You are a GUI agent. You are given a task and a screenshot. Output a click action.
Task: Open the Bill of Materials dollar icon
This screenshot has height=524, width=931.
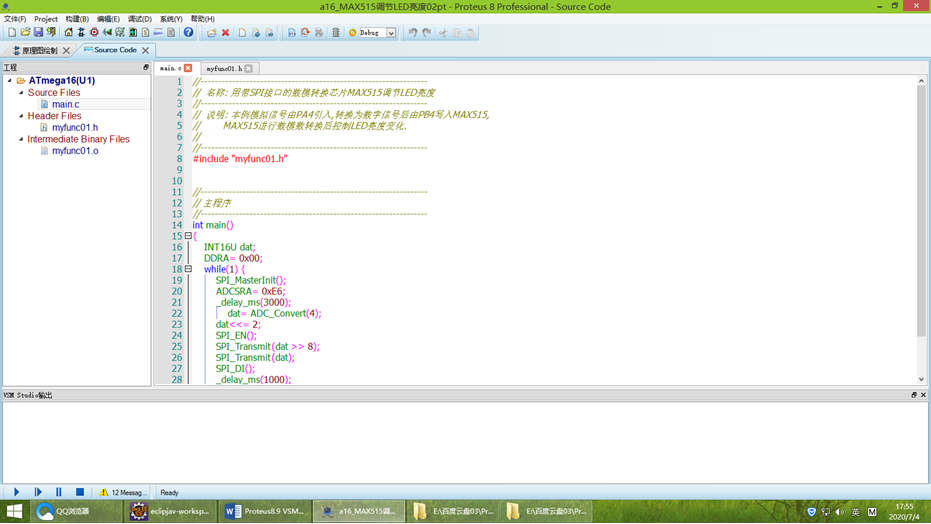[x=145, y=33]
